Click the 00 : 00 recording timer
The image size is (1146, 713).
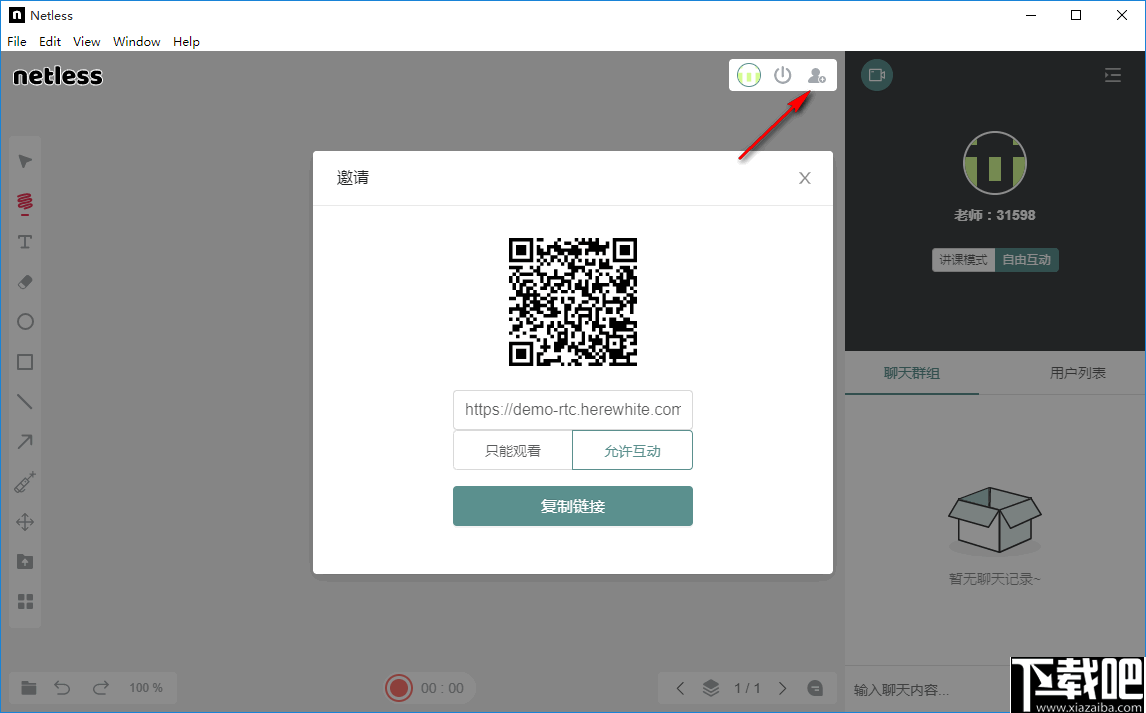click(x=442, y=688)
